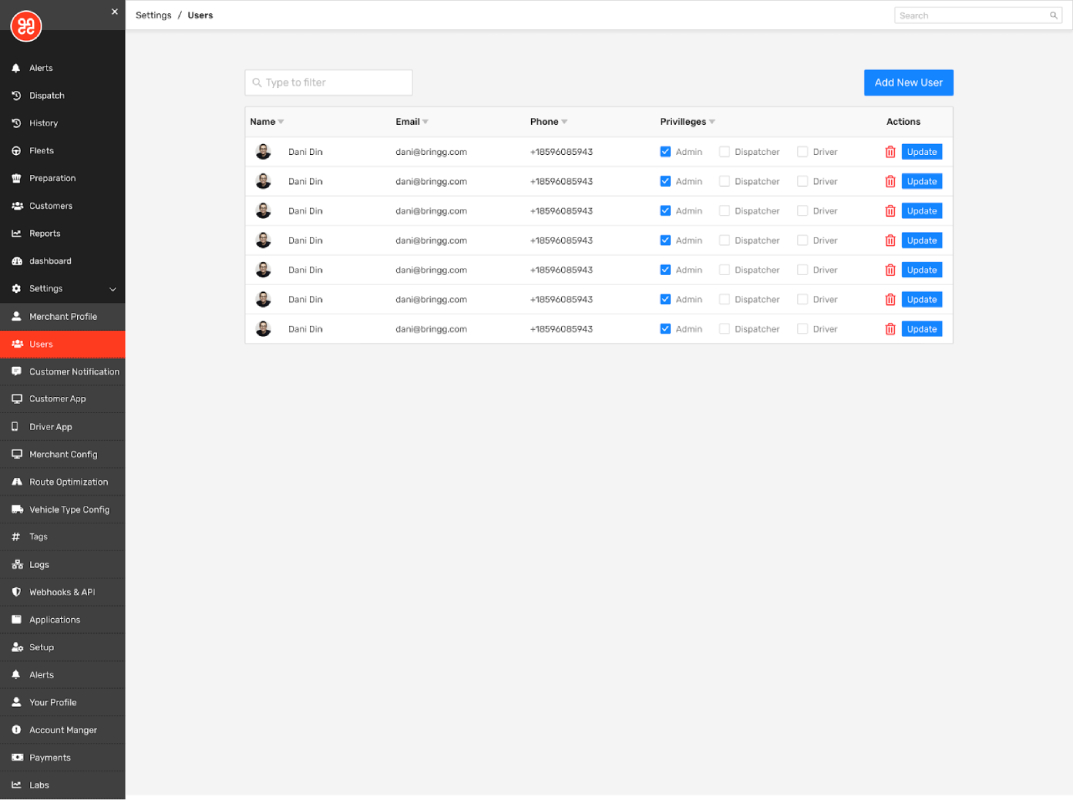This screenshot has height=800, width=1073.
Task: Open the dashboard gauge icon
Action: (17, 261)
